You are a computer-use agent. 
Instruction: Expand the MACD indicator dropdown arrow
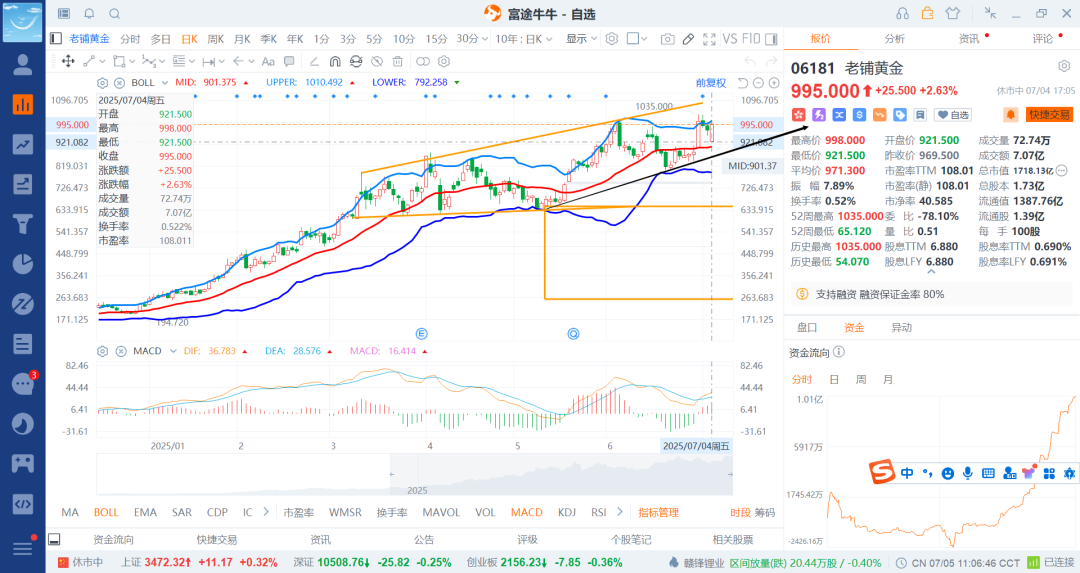point(173,351)
